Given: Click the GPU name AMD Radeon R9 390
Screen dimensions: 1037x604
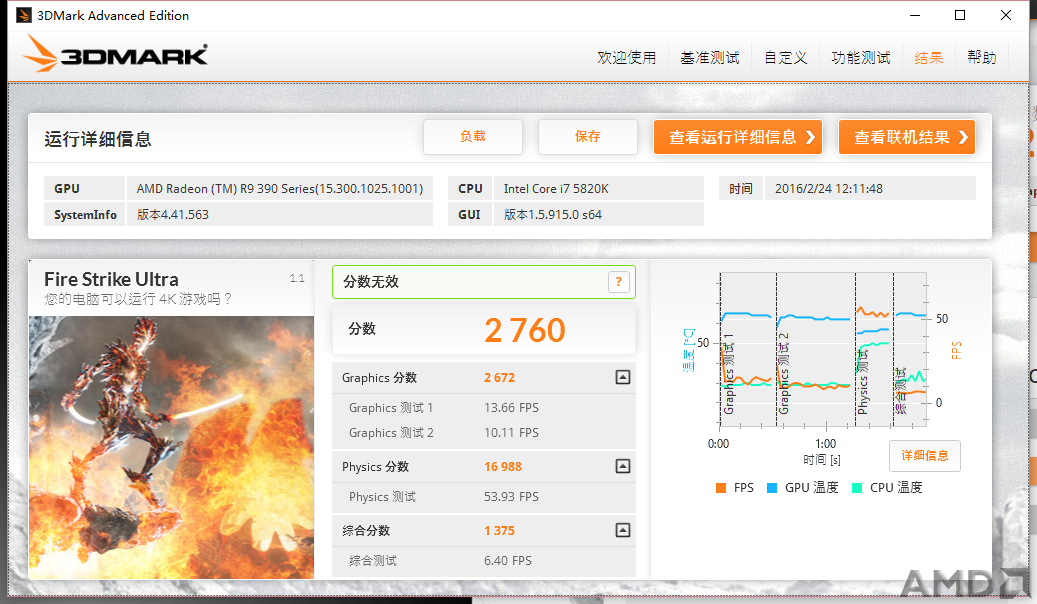Looking at the screenshot, I should [x=280, y=189].
